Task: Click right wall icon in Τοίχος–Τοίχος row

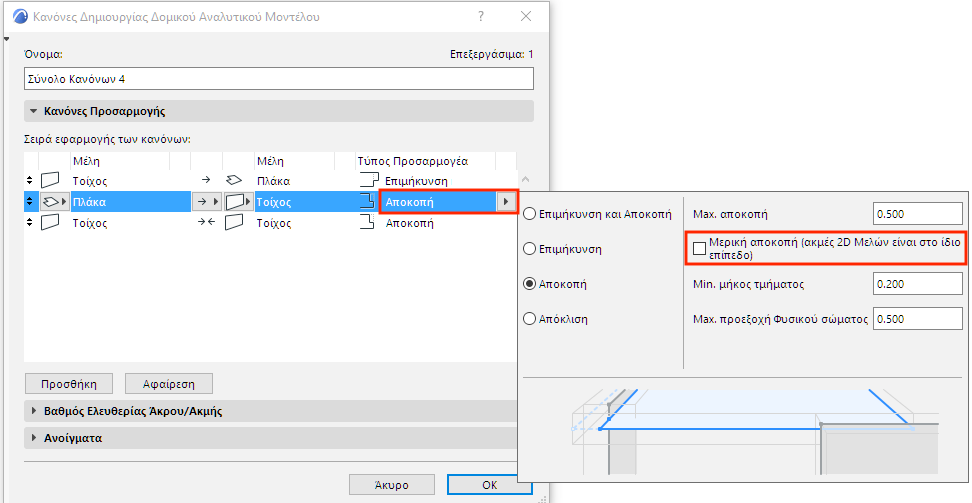Action: [234, 223]
